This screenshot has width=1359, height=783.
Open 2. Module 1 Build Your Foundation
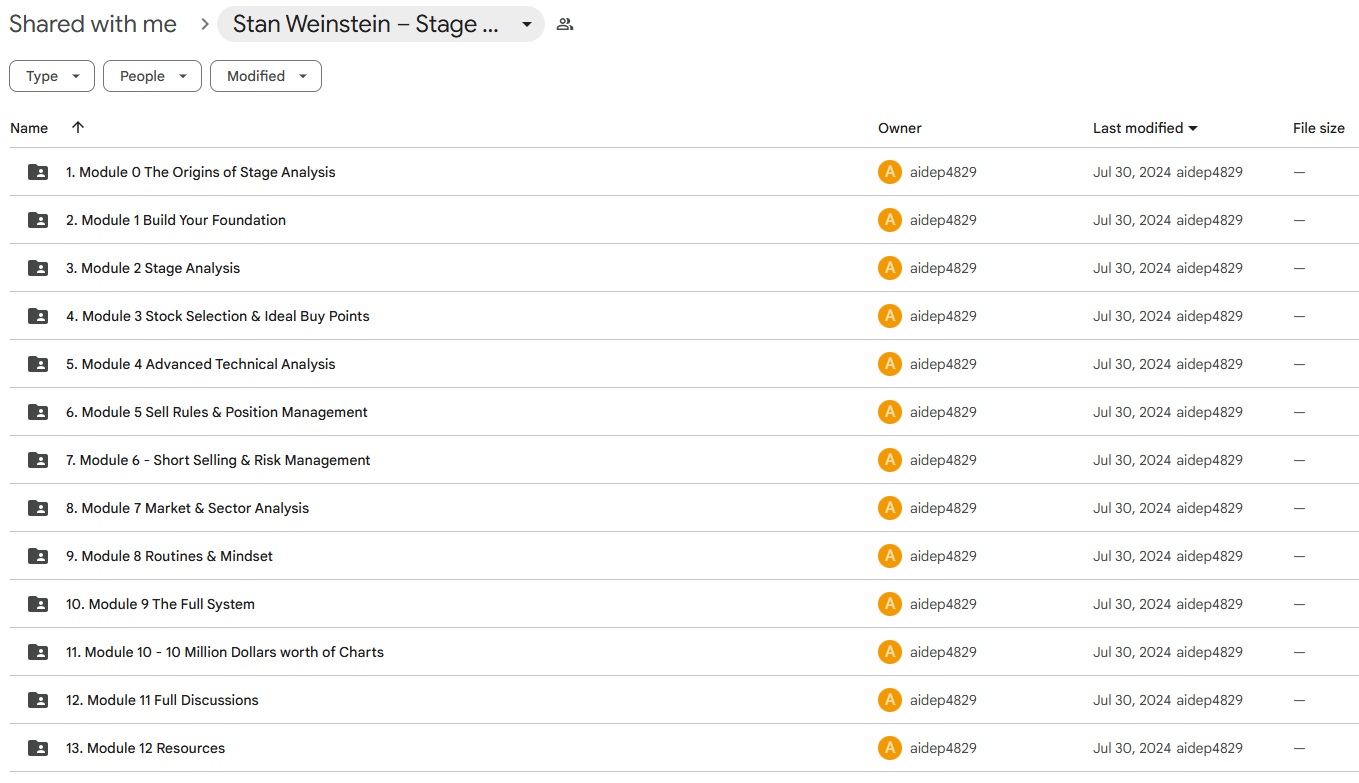(176, 220)
